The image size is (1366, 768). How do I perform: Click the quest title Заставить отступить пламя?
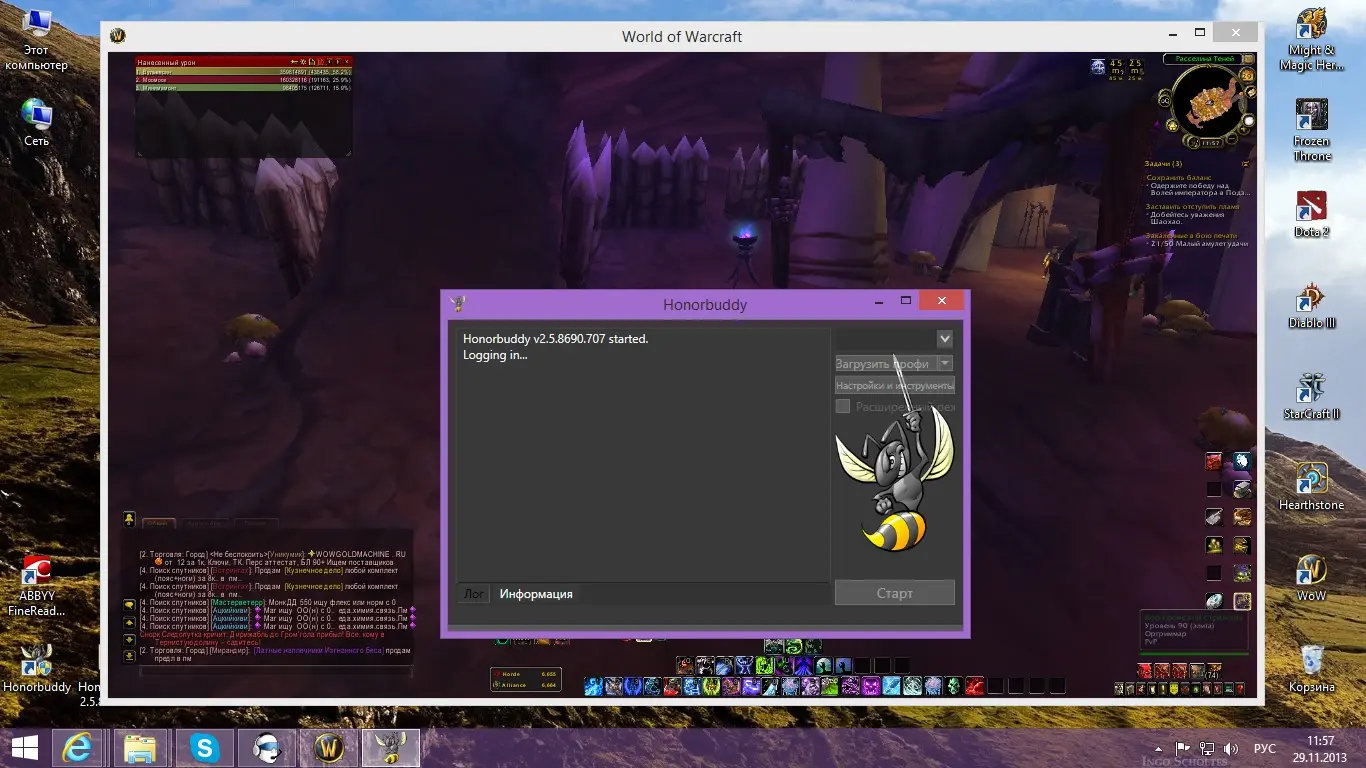pyautogui.click(x=1192, y=207)
